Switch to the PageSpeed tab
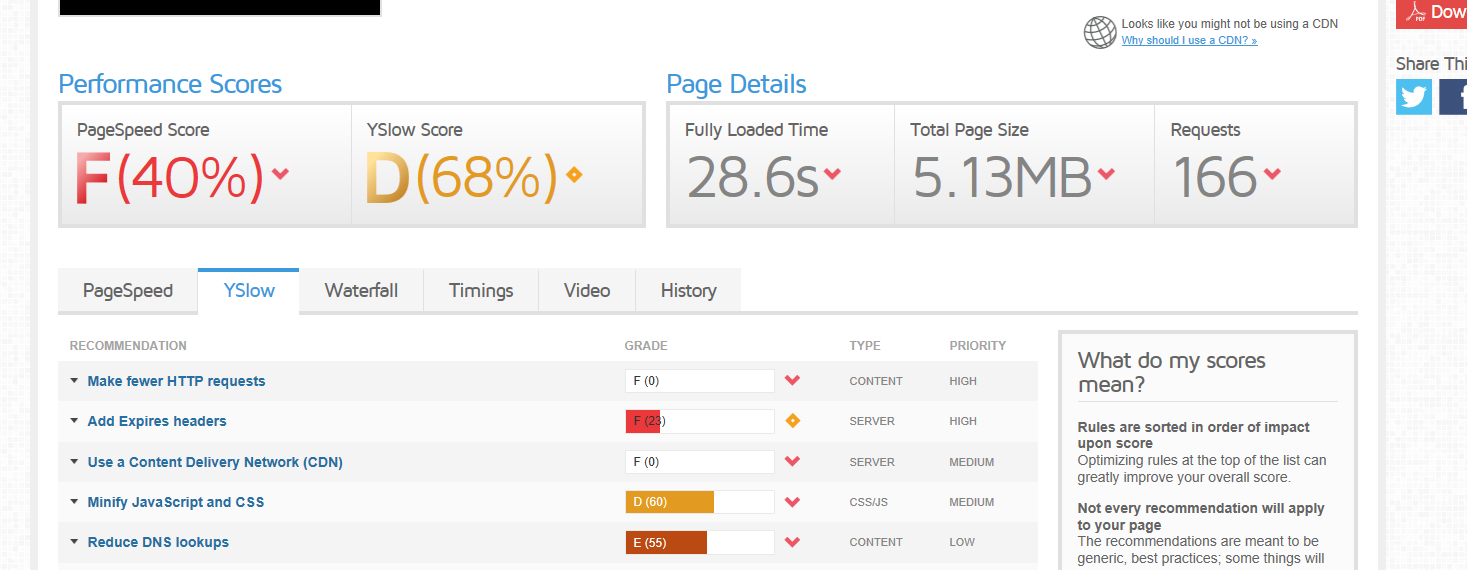 pos(128,291)
